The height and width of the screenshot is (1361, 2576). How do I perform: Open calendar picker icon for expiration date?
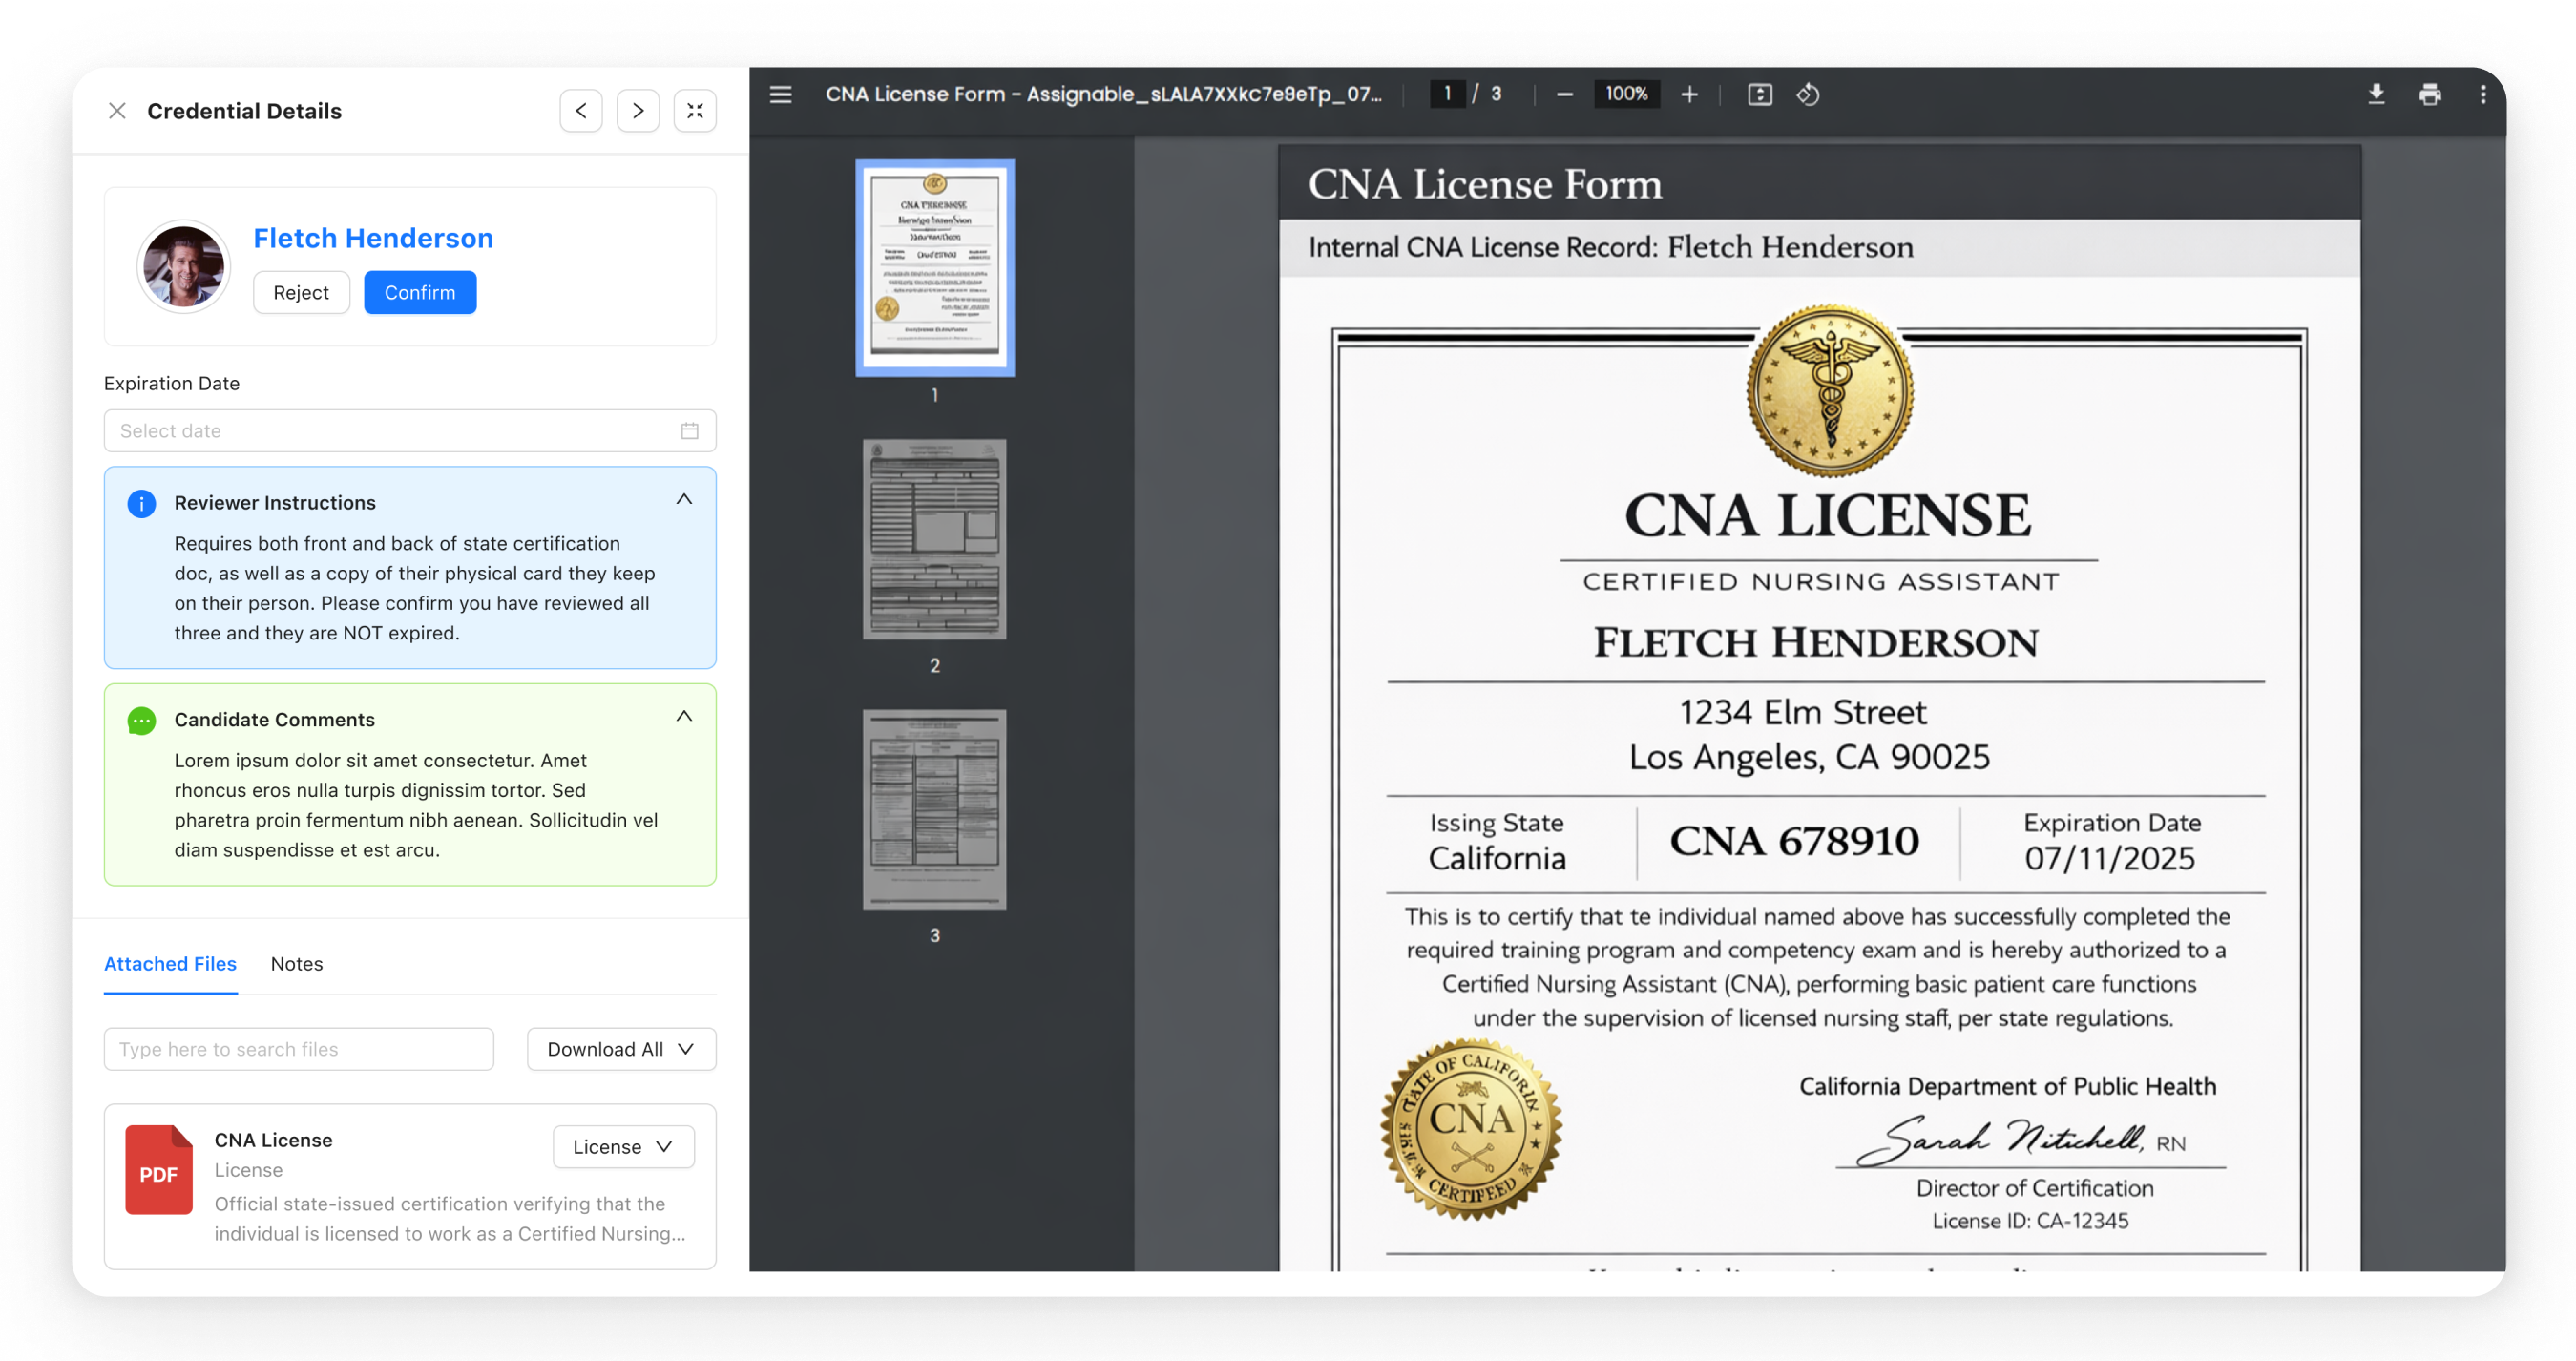pyautogui.click(x=690, y=431)
